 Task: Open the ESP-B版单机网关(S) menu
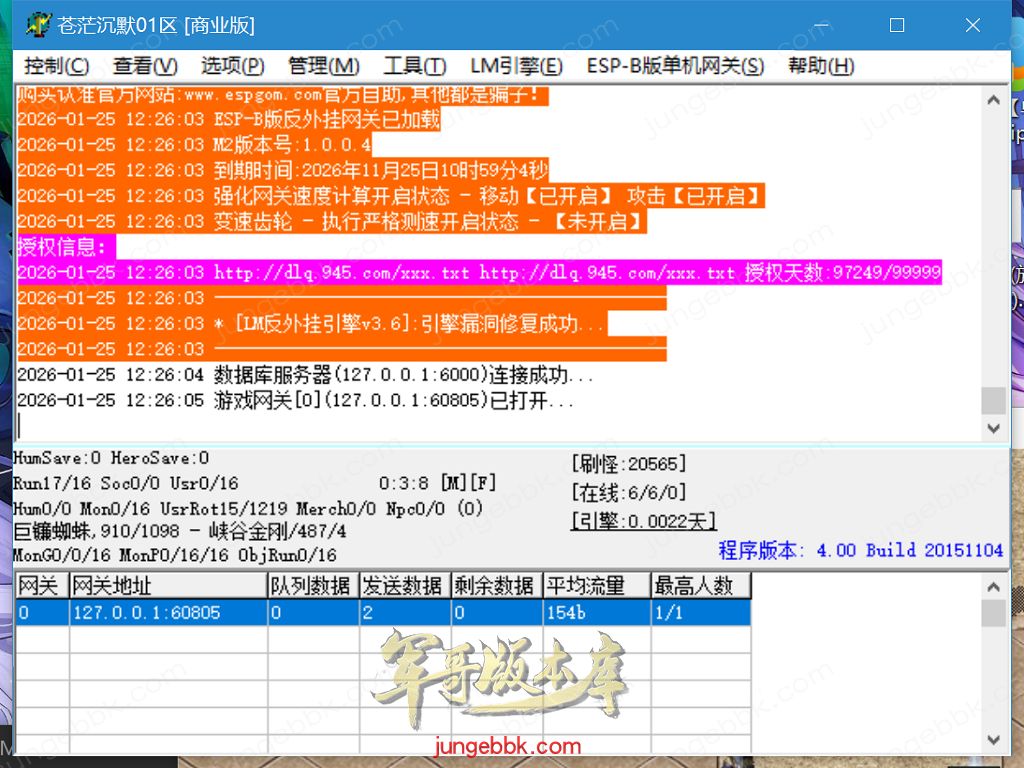point(675,66)
